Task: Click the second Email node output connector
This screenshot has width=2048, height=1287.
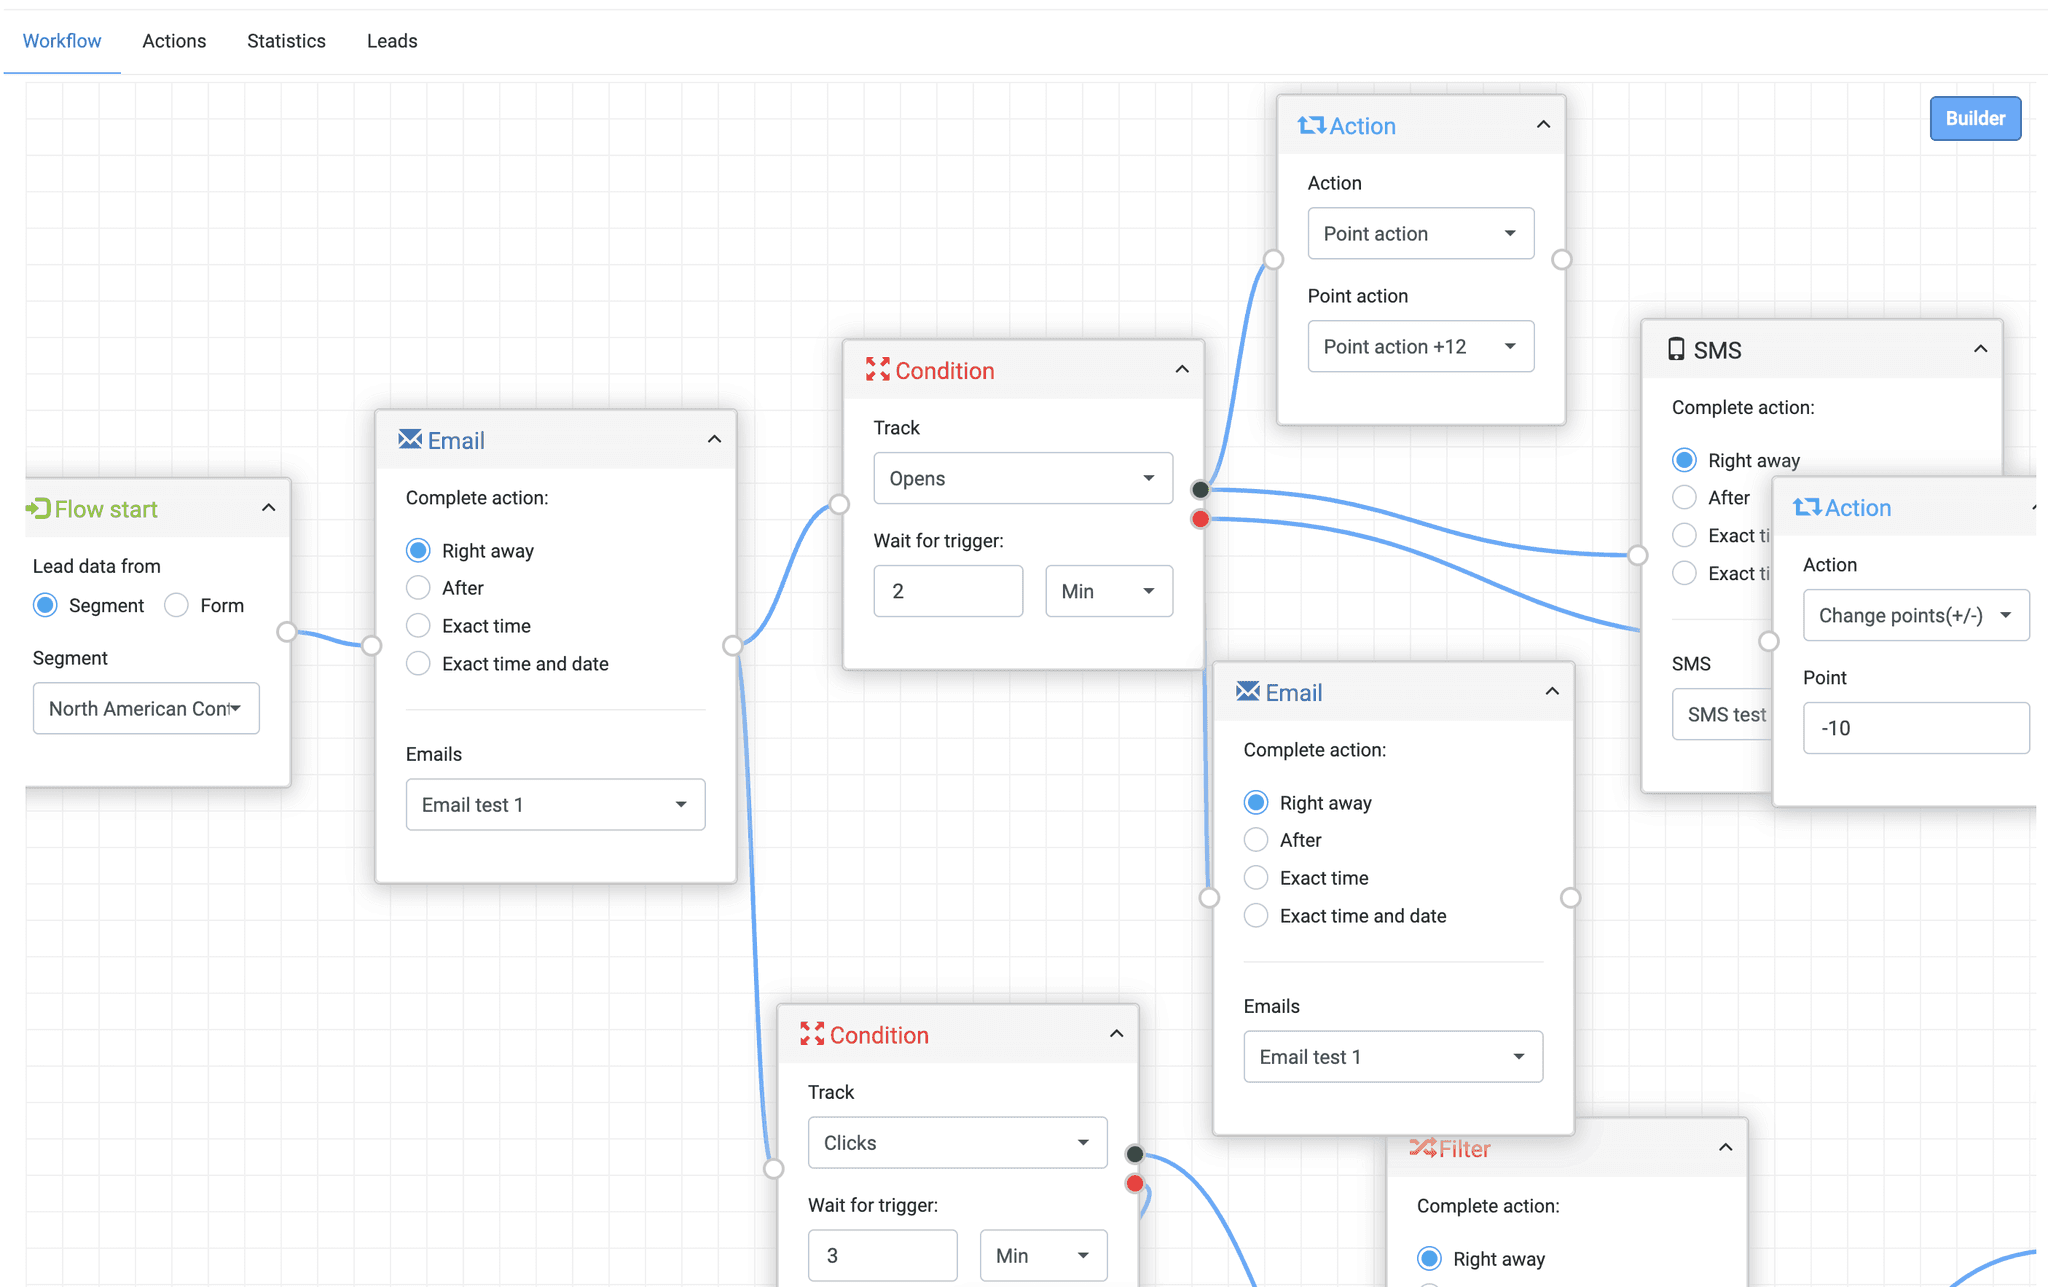Action: (1570, 897)
